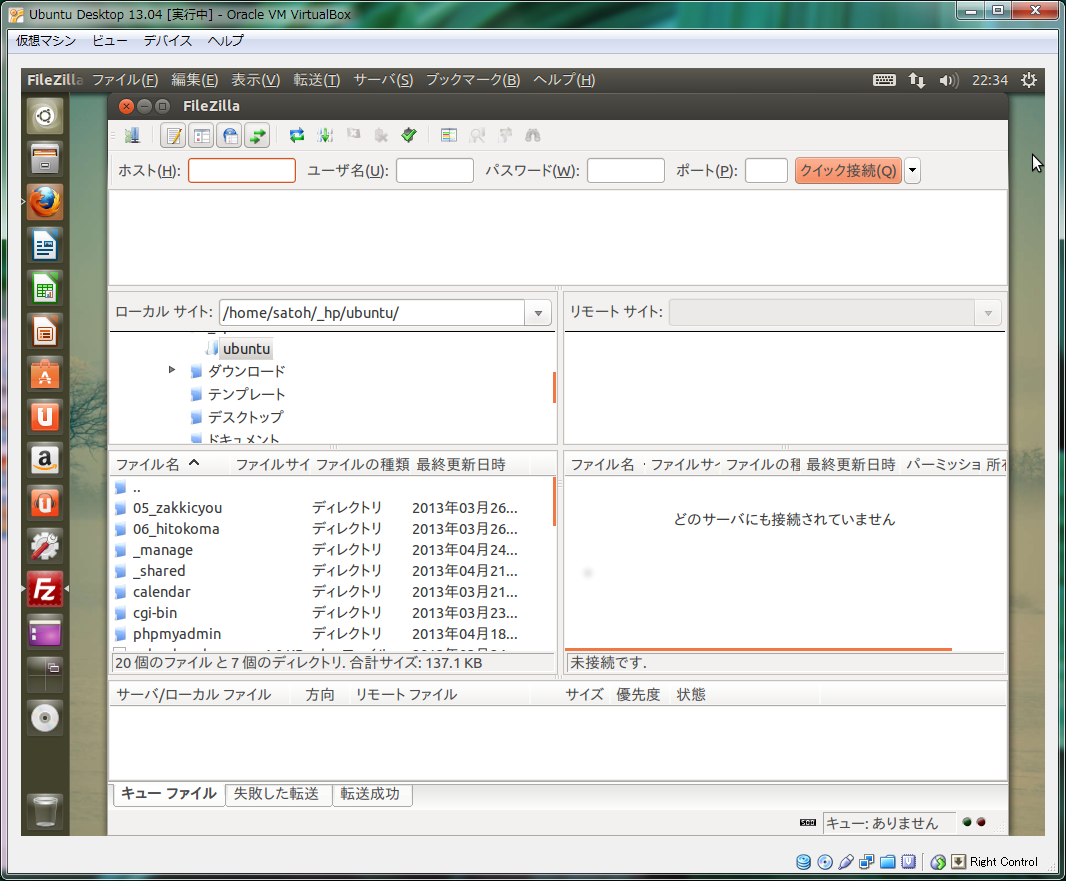The width and height of the screenshot is (1066, 881).
Task: Select the calendar directory row
Action: tap(332, 592)
